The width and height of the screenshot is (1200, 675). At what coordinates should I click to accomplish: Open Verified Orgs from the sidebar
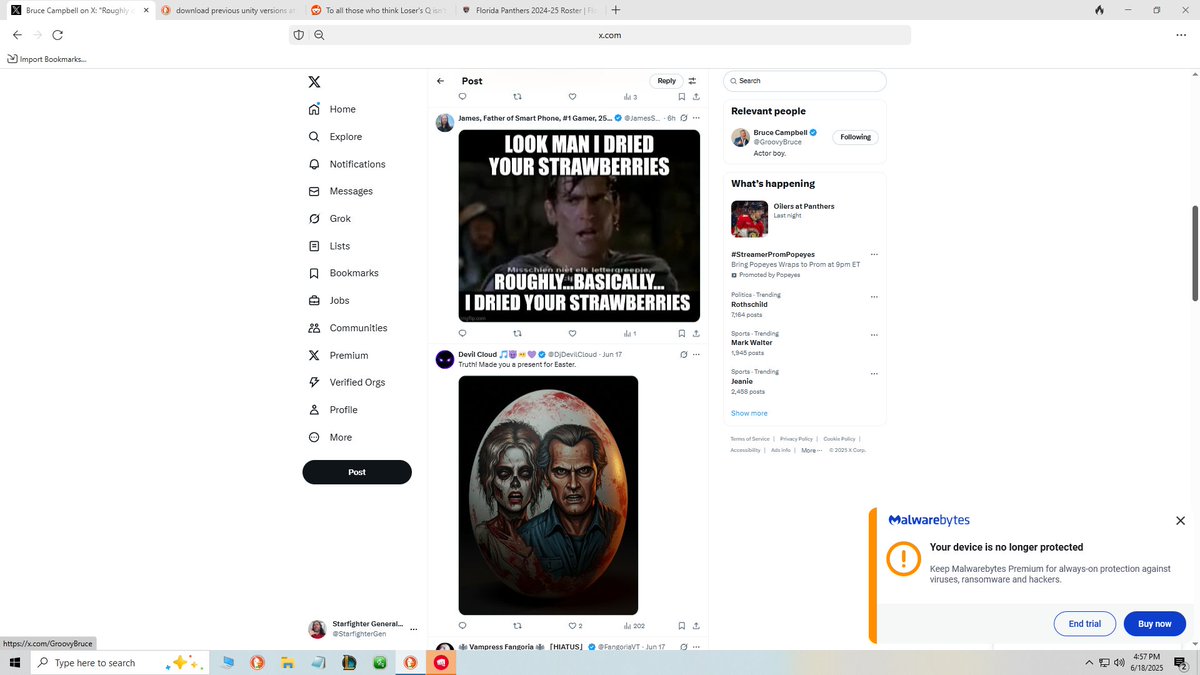tap(359, 382)
